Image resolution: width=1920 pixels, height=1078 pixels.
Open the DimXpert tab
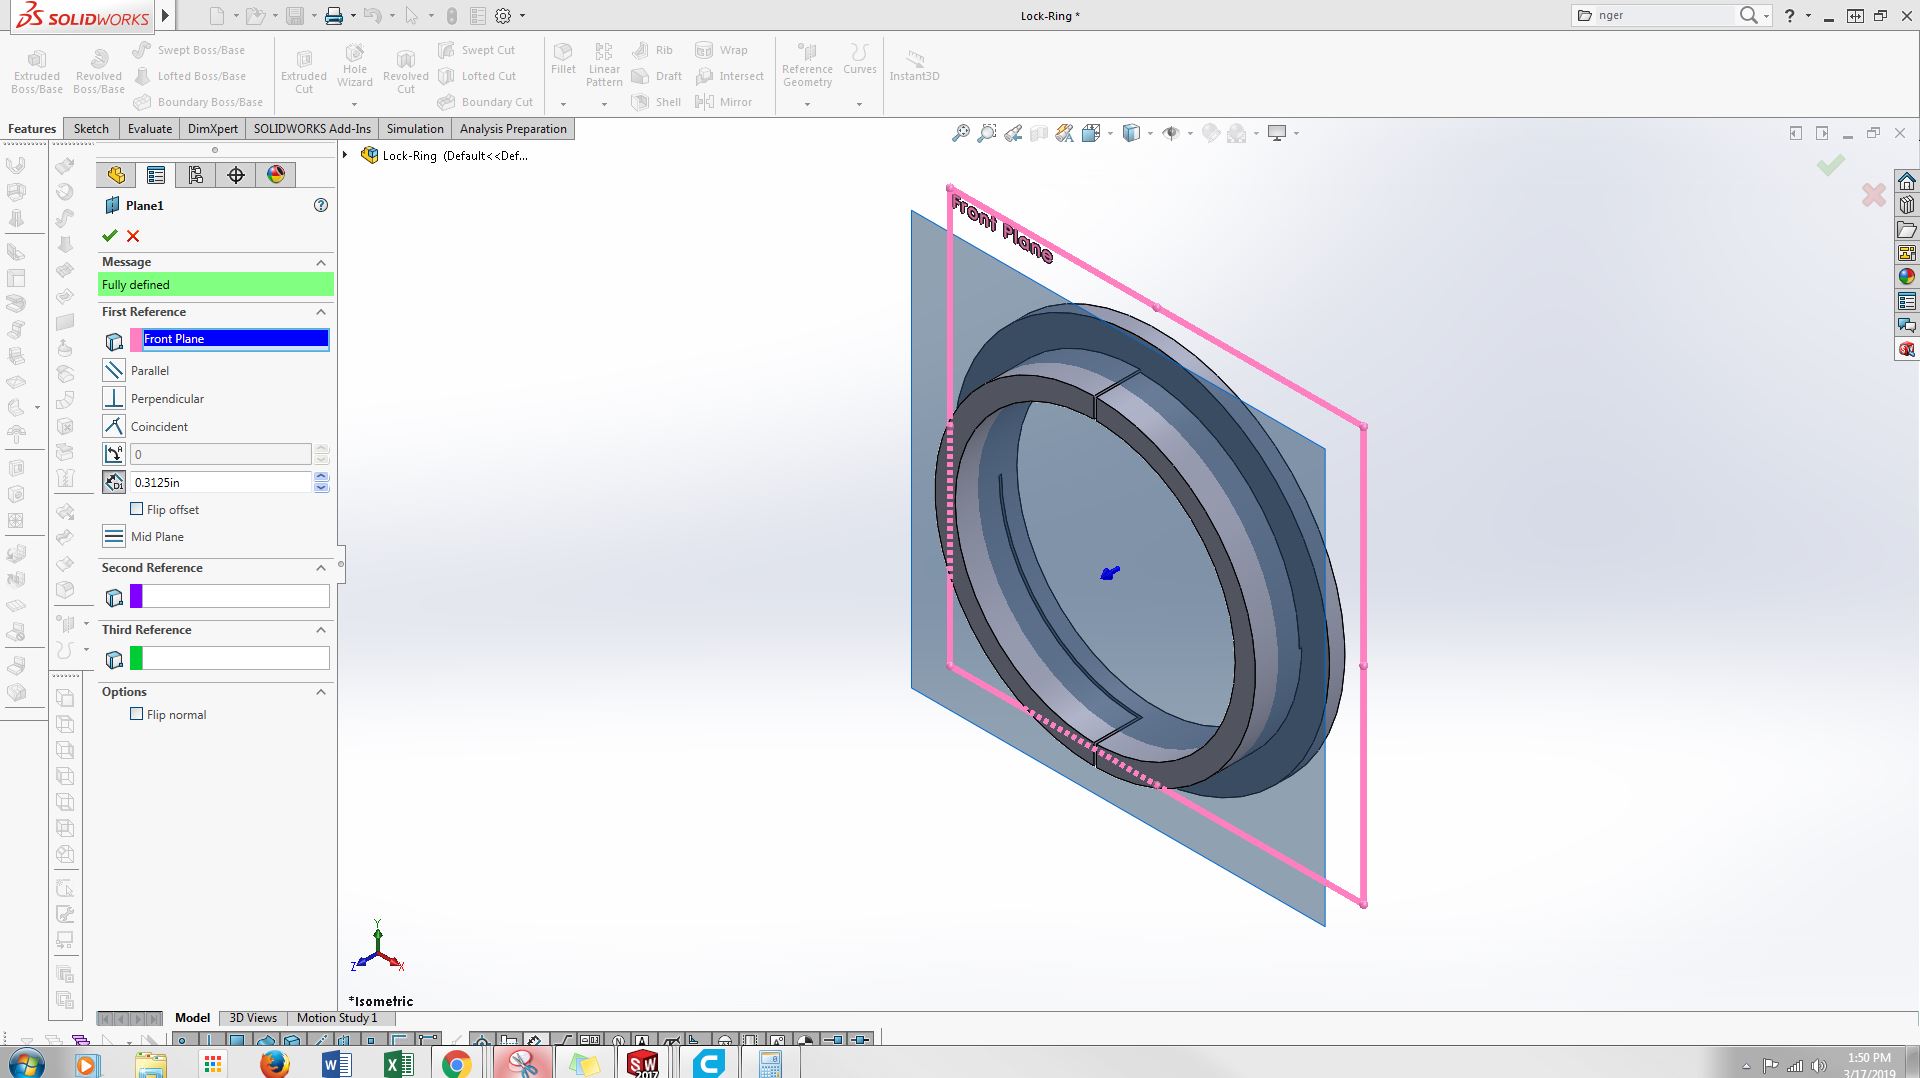pos(213,129)
